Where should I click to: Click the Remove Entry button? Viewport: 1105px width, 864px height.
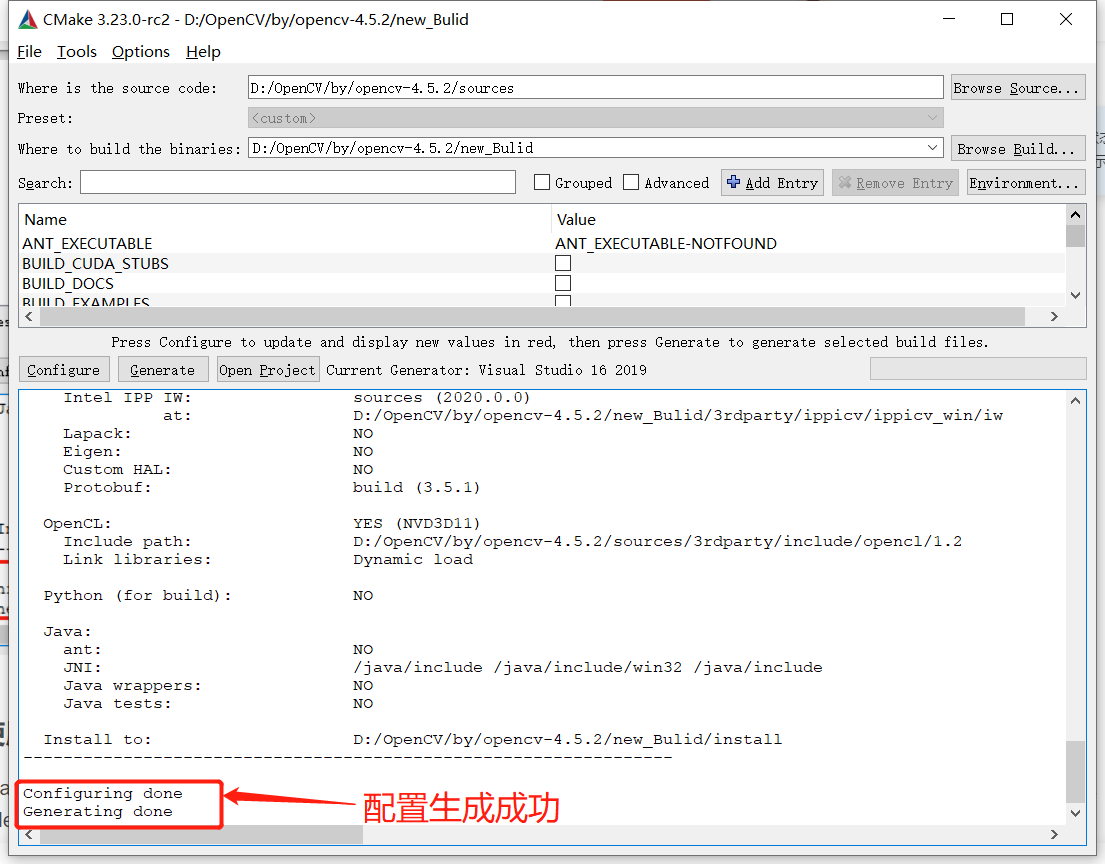point(895,183)
